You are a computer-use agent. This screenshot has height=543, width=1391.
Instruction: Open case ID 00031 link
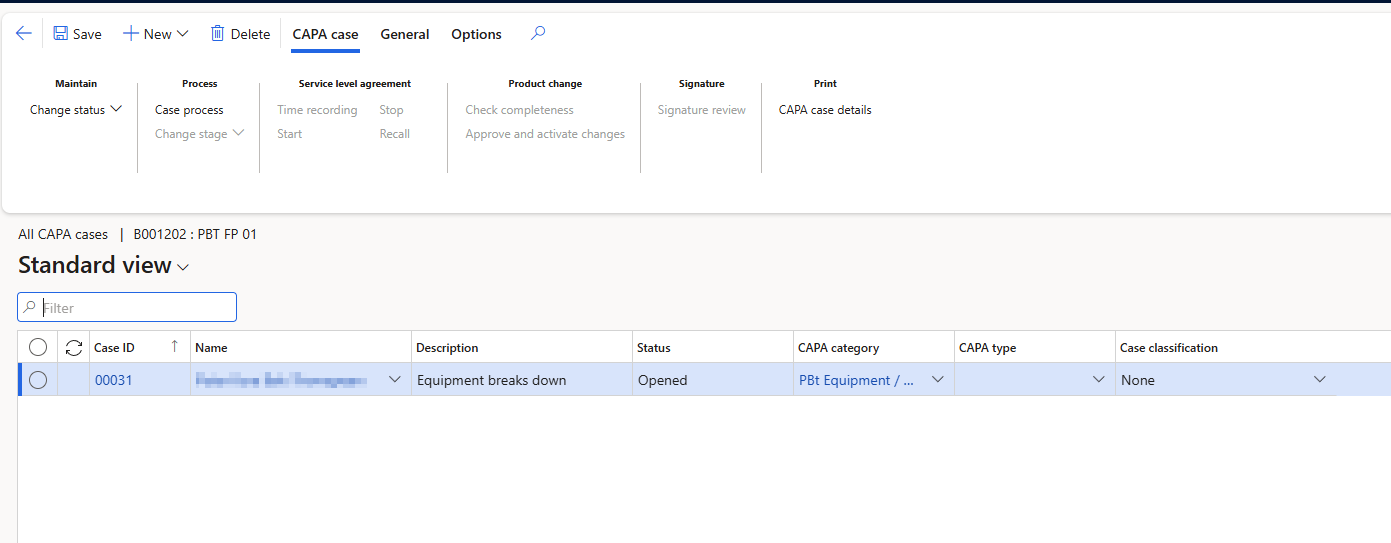click(x=113, y=380)
